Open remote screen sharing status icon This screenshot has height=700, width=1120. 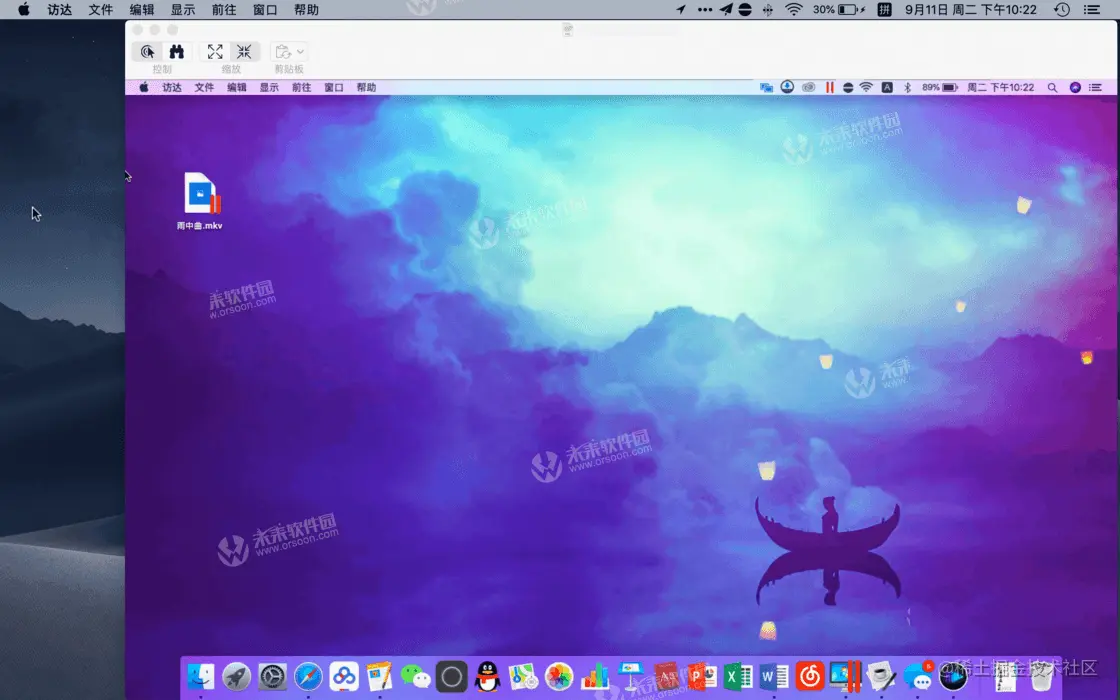click(x=766, y=87)
